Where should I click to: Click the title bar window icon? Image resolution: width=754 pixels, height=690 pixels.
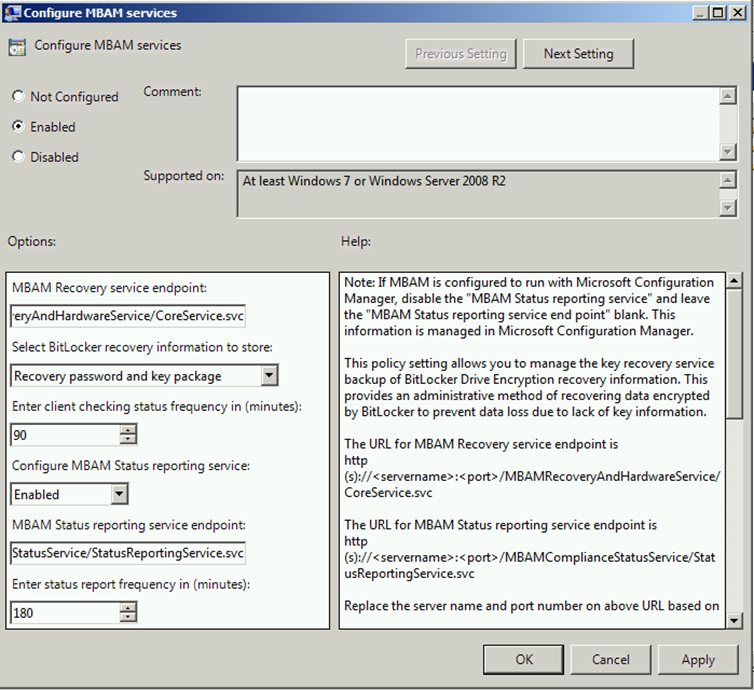click(x=13, y=13)
